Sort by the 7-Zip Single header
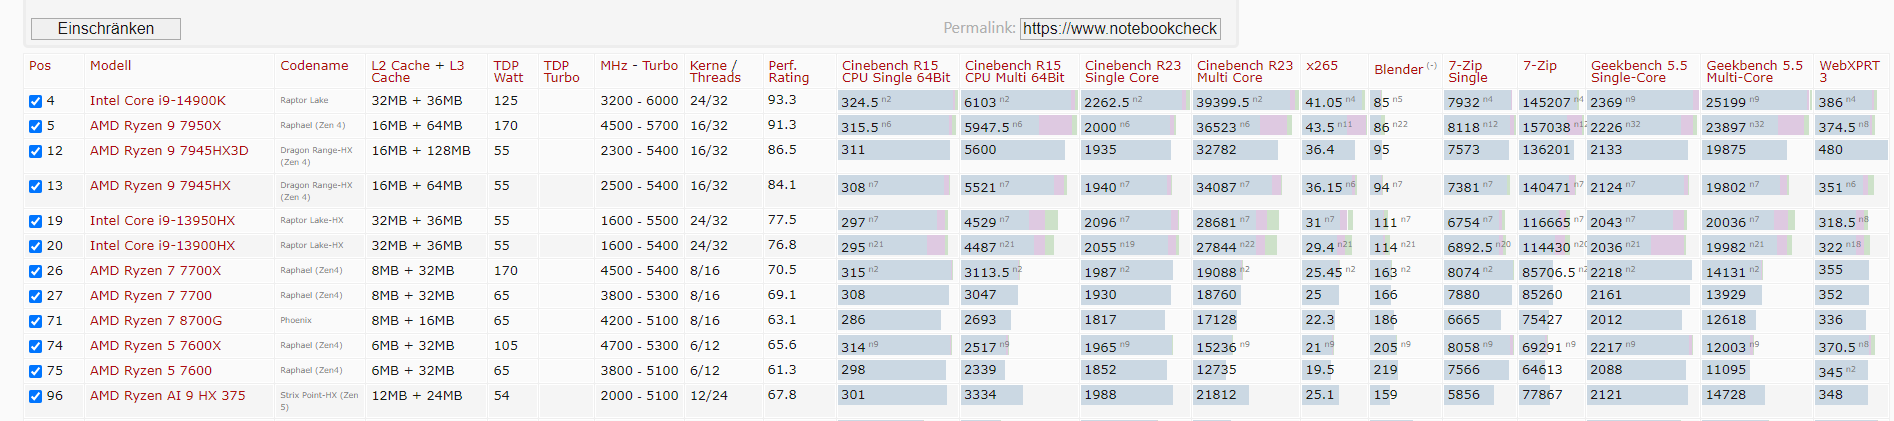 (x=1468, y=71)
